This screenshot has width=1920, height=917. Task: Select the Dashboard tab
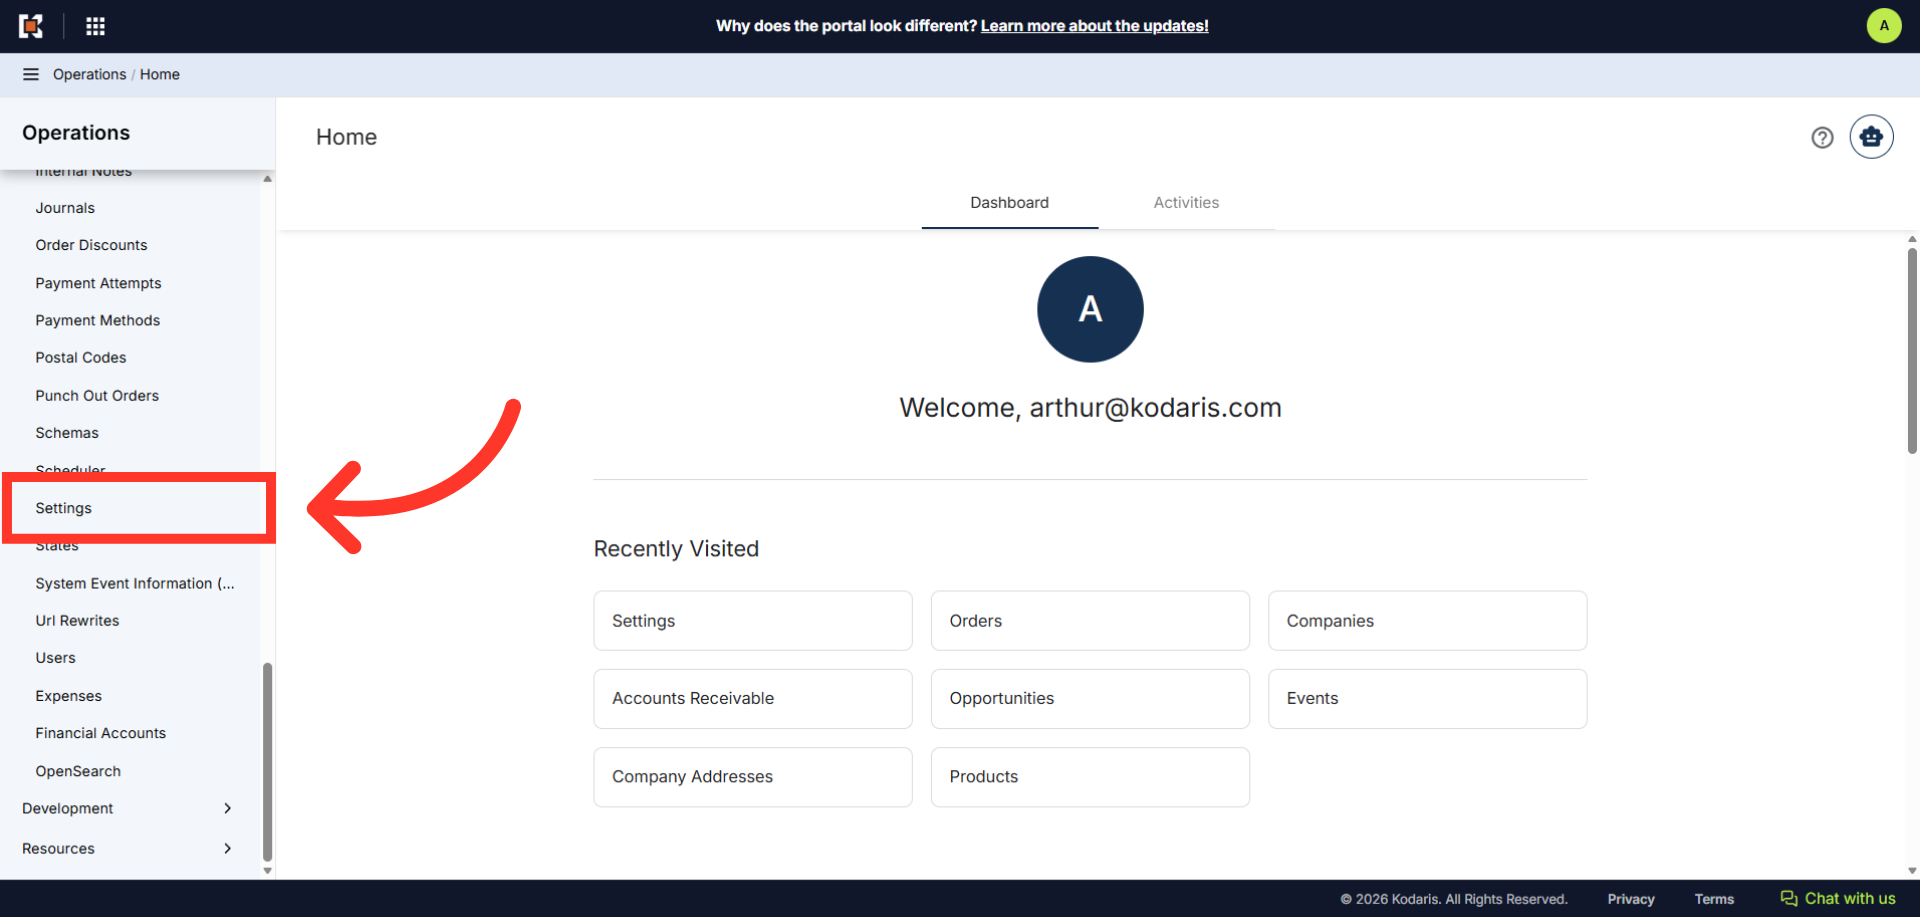(x=1009, y=202)
